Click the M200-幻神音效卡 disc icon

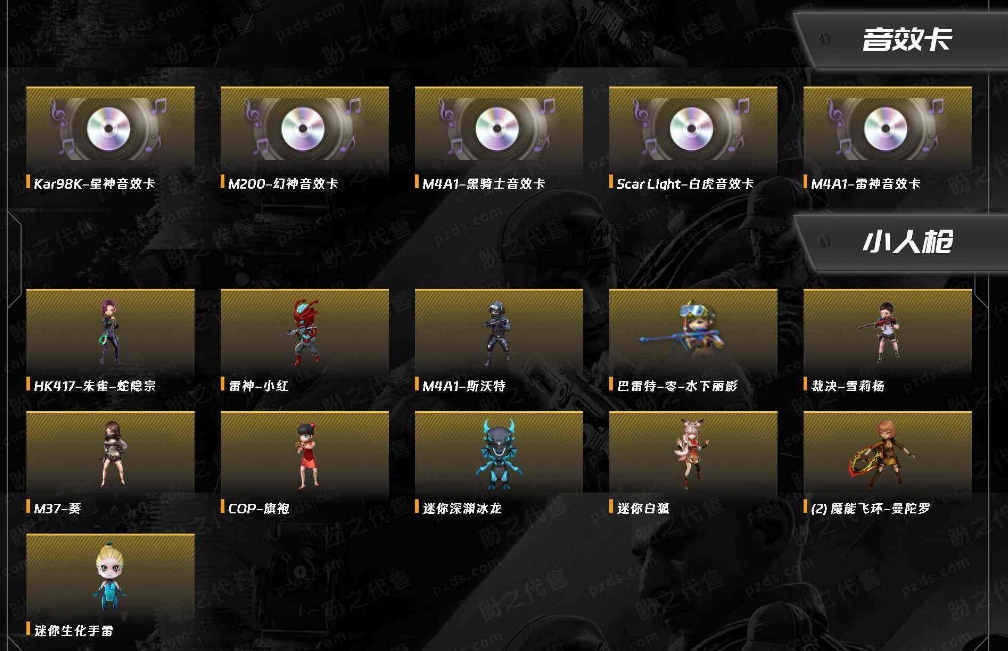(x=305, y=129)
